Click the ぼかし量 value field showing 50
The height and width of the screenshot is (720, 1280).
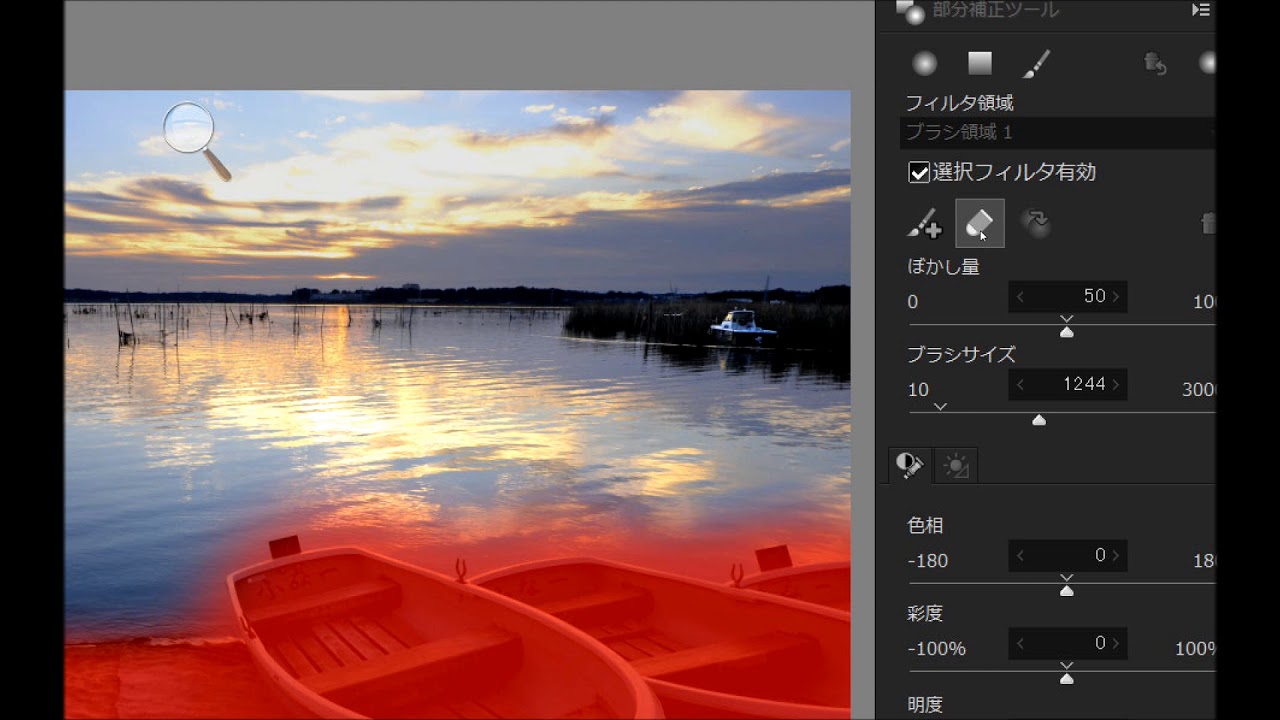point(1068,297)
